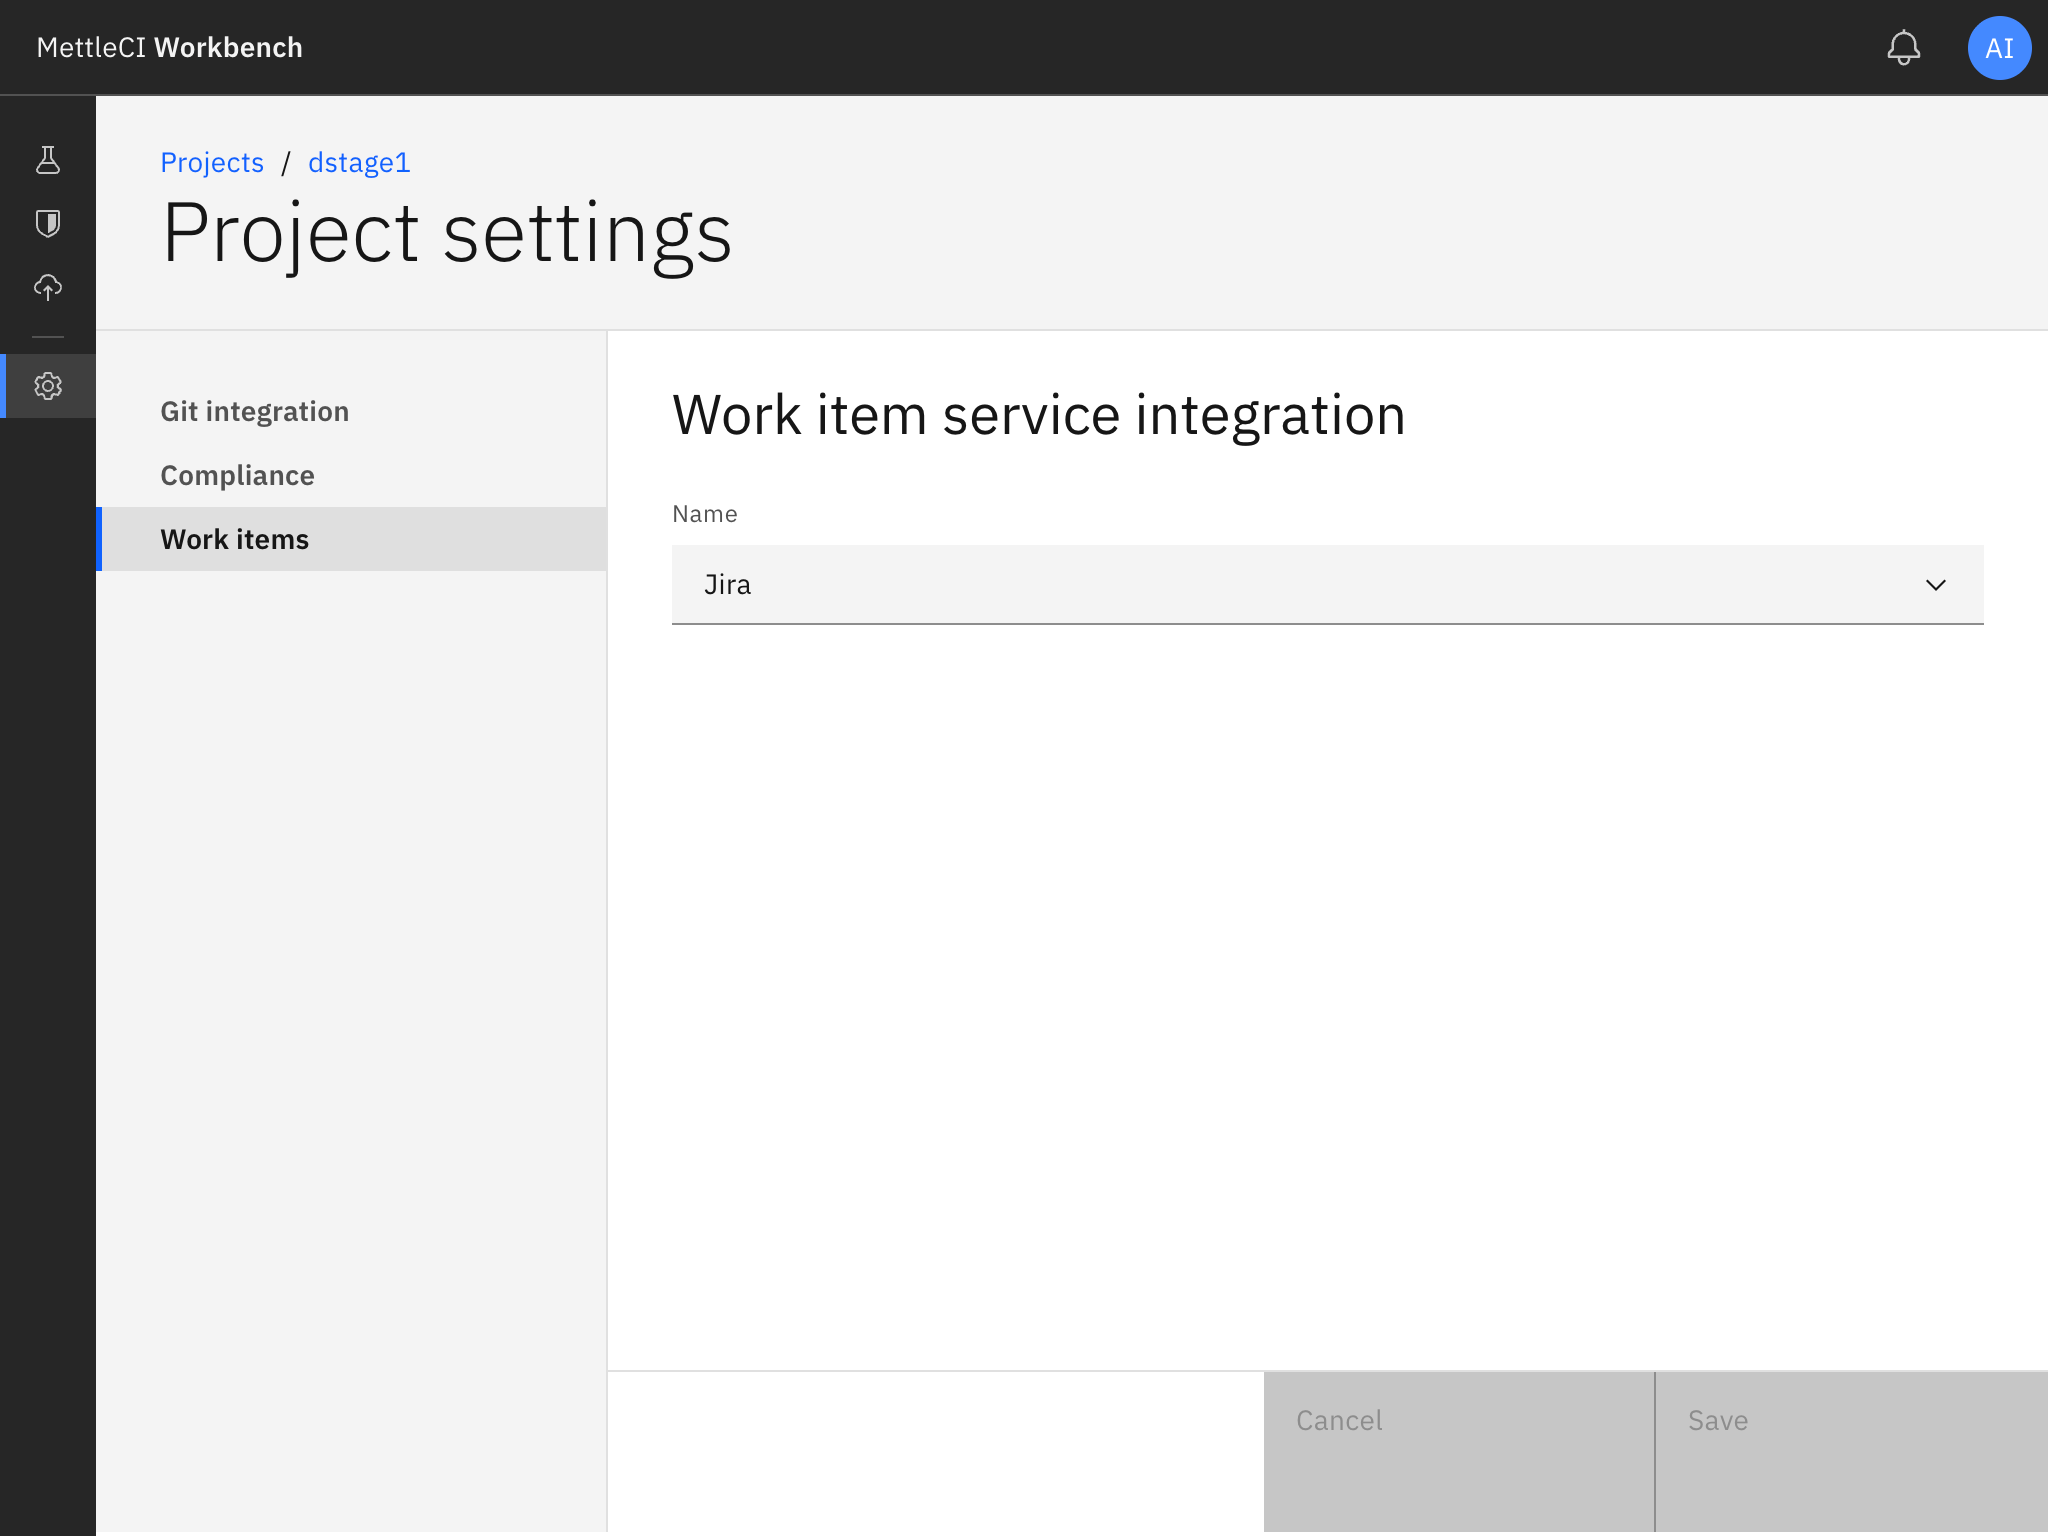Screen dimensions: 2048x1536
Task: Open the flask testing icon in sidebar
Action: (47, 160)
